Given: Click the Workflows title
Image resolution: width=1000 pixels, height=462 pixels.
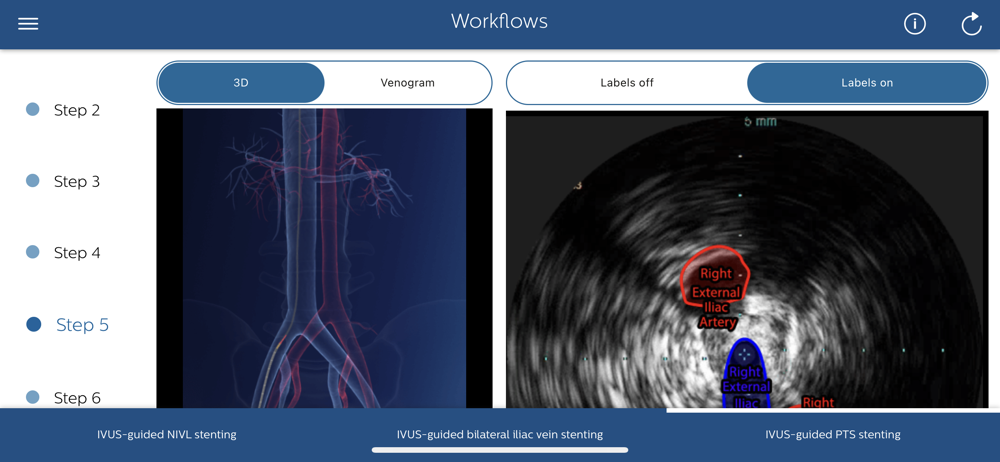Looking at the screenshot, I should [x=499, y=21].
